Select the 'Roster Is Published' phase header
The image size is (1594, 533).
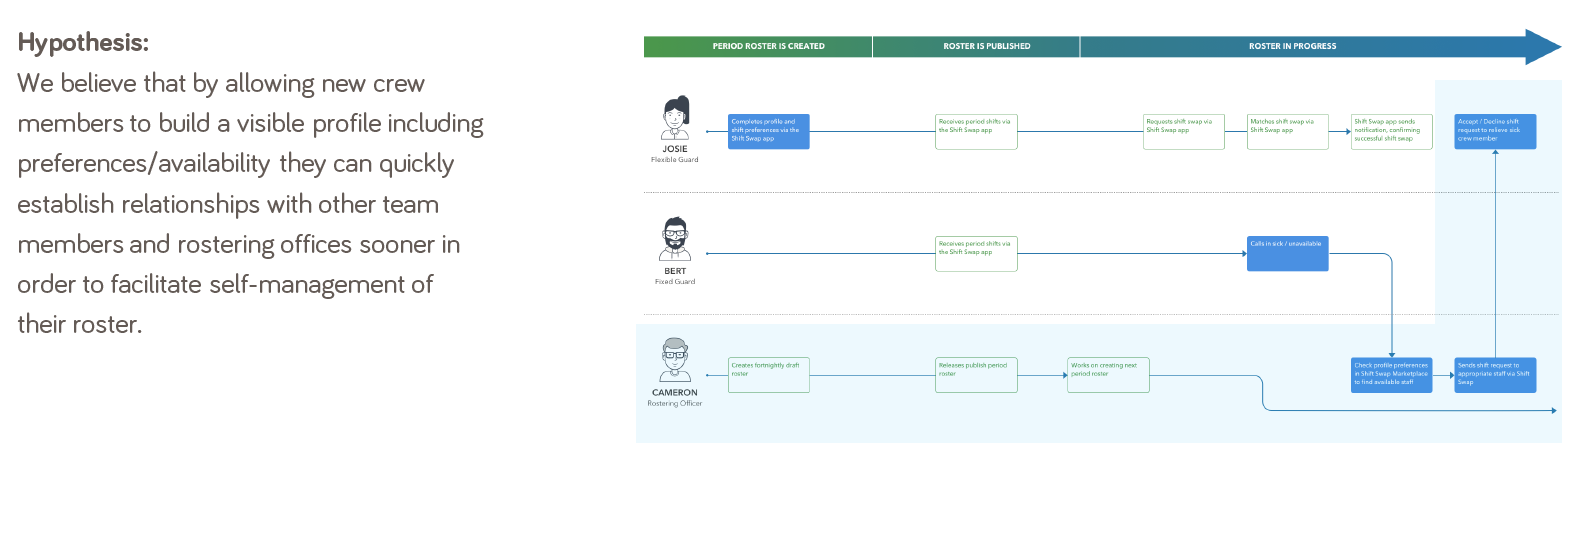pyautogui.click(x=976, y=46)
